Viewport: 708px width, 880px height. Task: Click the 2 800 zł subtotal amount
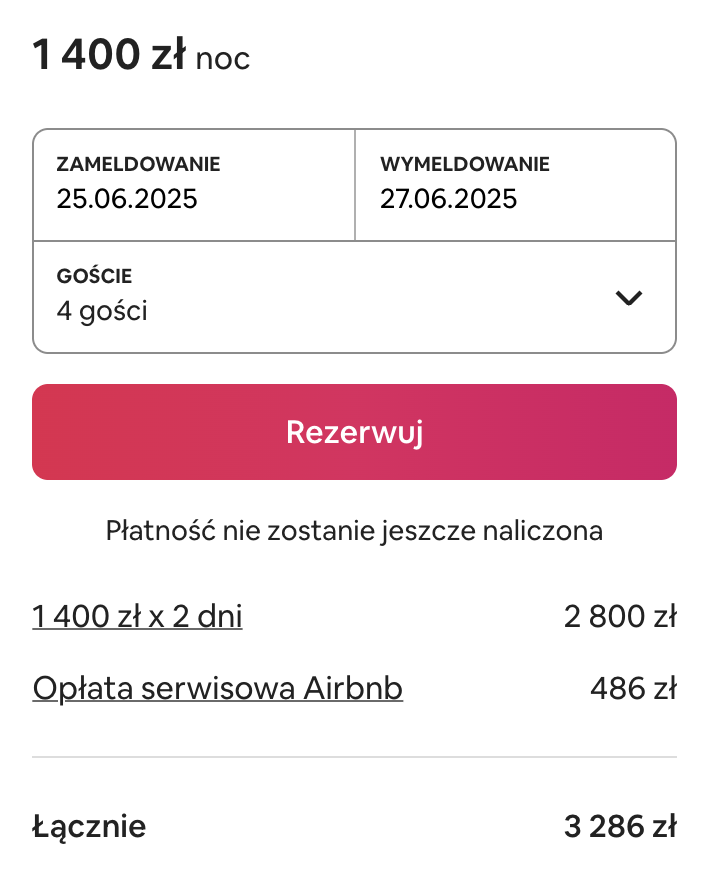(620, 616)
